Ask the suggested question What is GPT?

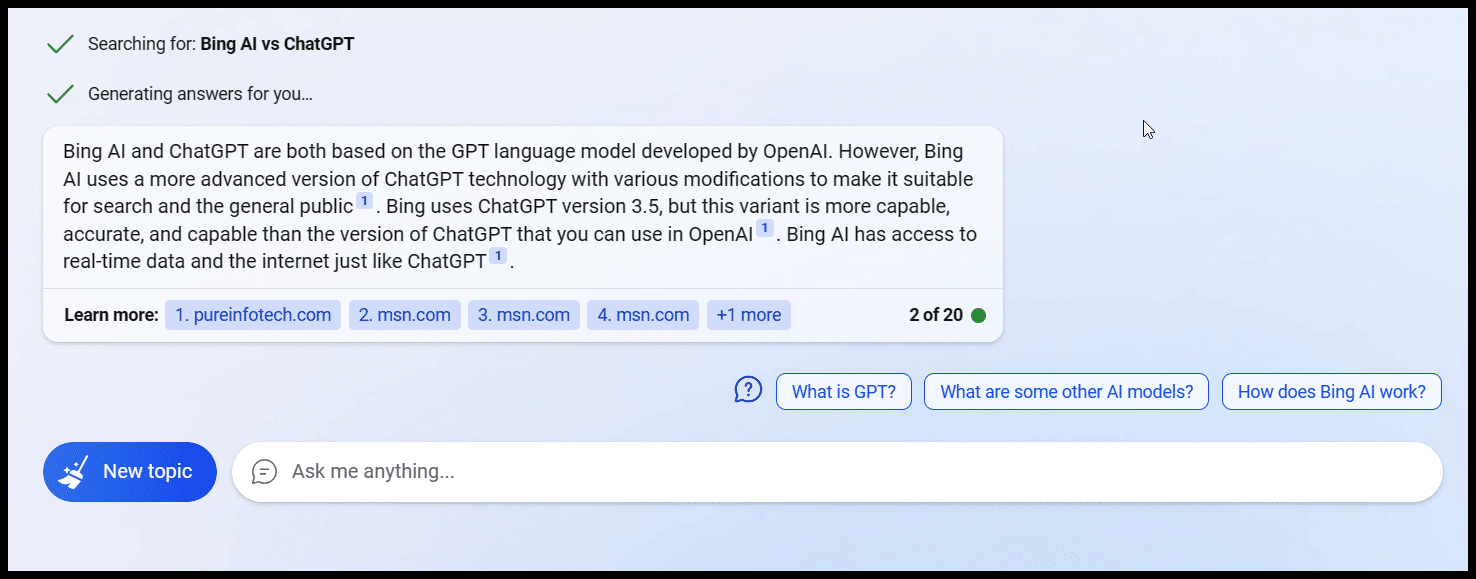[x=843, y=391]
